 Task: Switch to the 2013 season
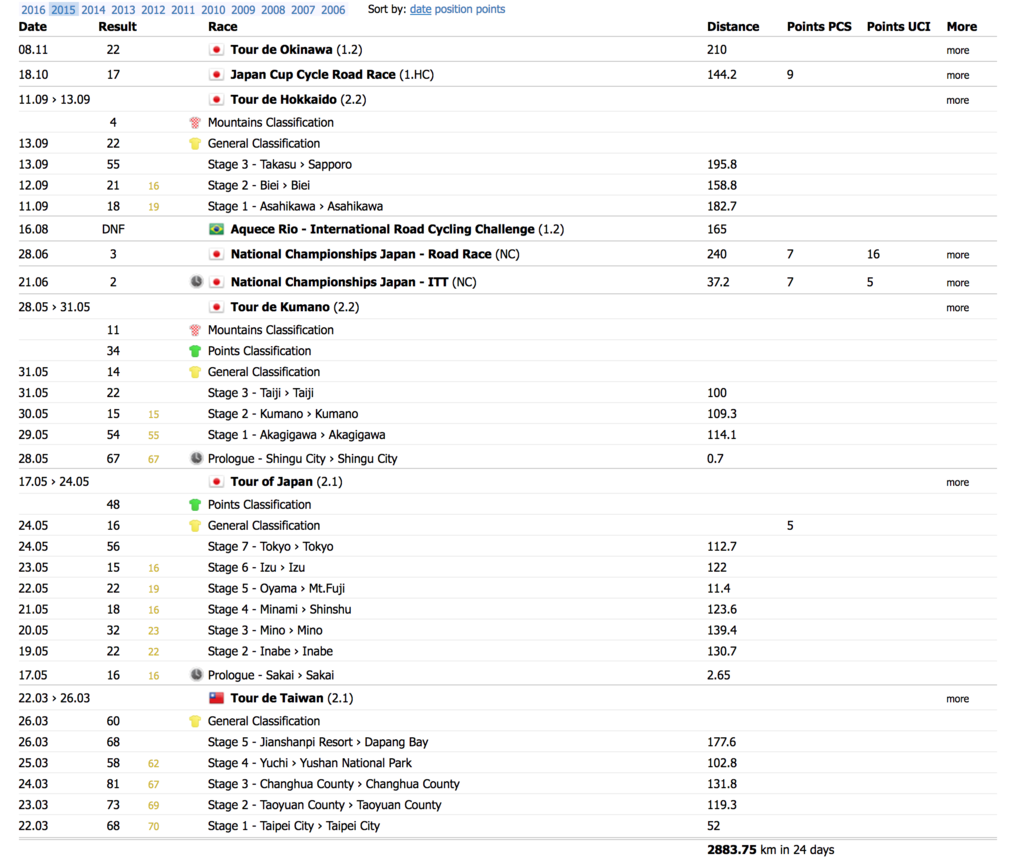point(123,10)
